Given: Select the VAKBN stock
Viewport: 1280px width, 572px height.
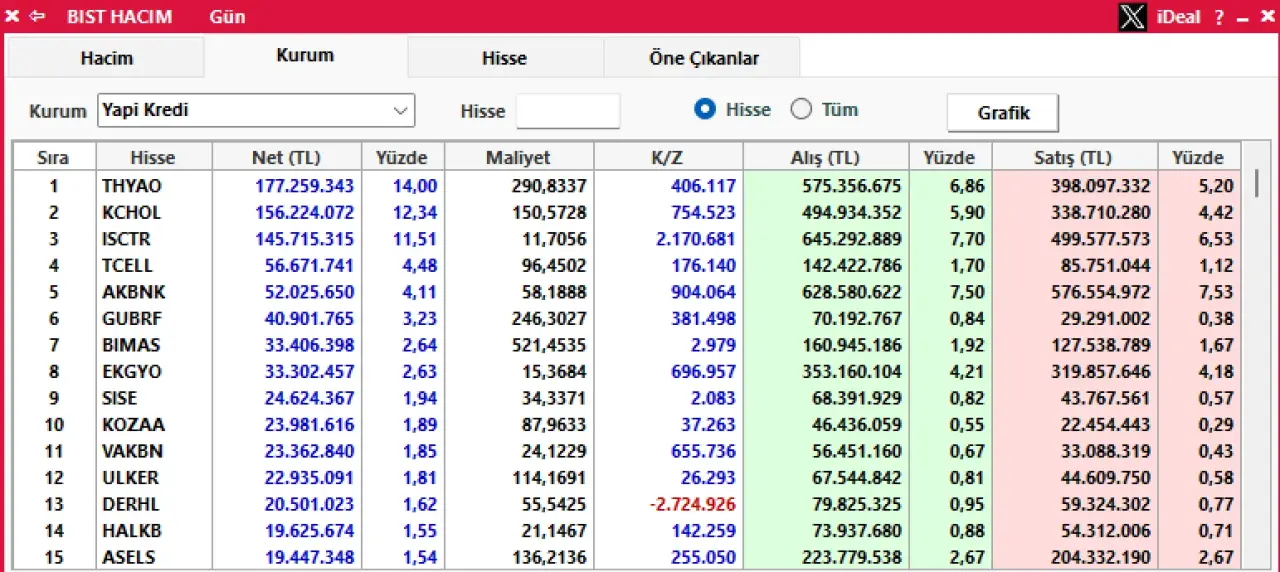Looking at the screenshot, I should point(132,451).
